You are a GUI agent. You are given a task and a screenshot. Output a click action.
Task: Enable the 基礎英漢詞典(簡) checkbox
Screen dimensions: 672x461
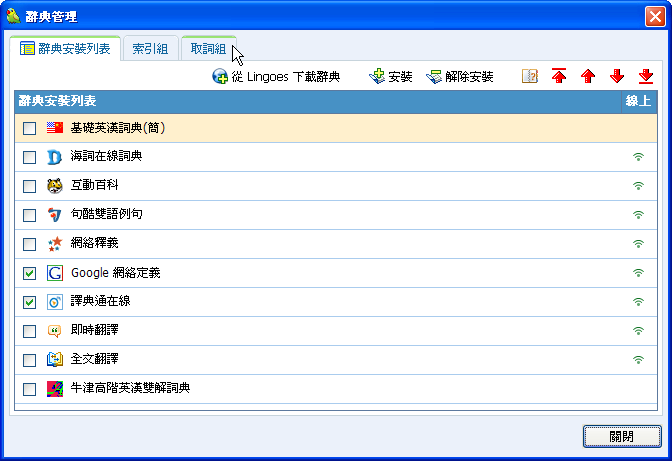pos(29,128)
